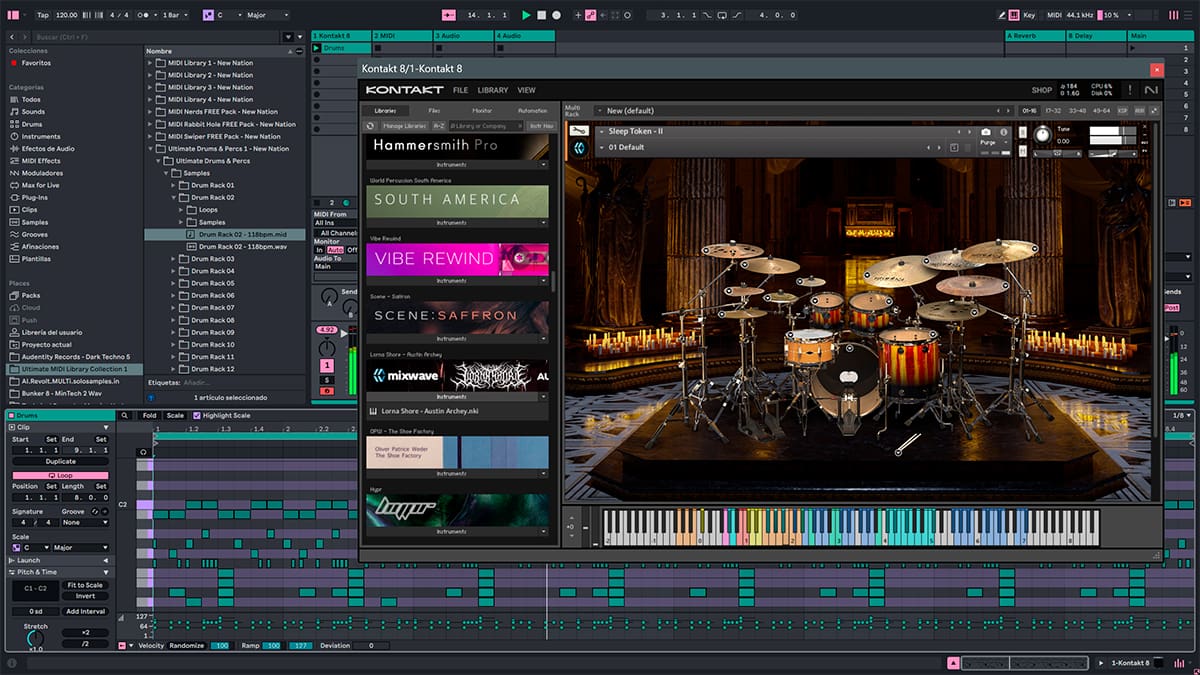Open the Plug-Ins category
This screenshot has height=675, width=1200.
(34, 197)
